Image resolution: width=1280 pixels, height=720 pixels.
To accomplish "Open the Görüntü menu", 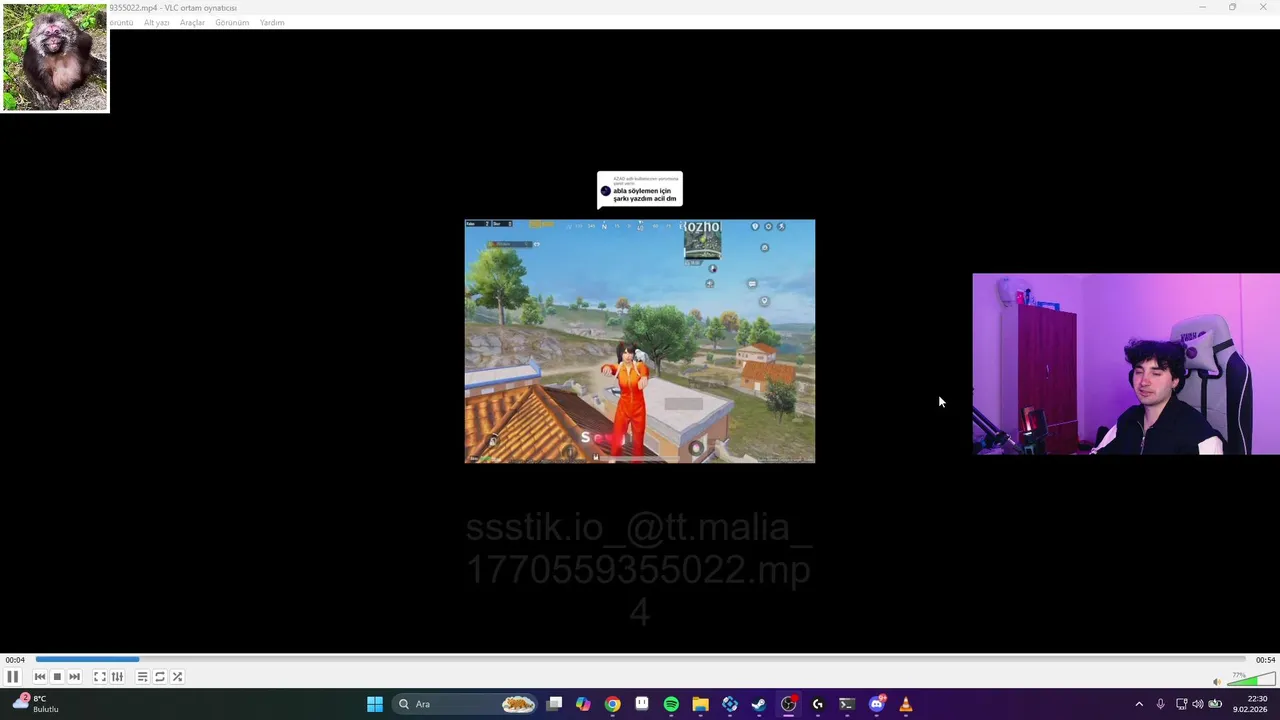I will (x=121, y=22).
